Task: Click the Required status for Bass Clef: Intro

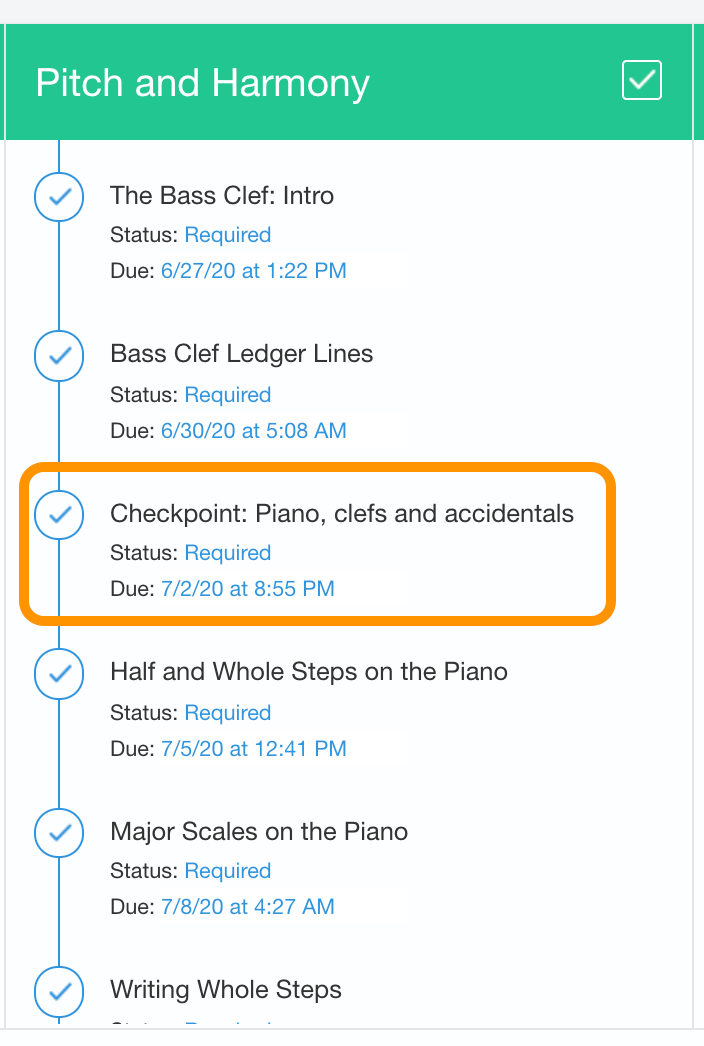Action: point(228,235)
